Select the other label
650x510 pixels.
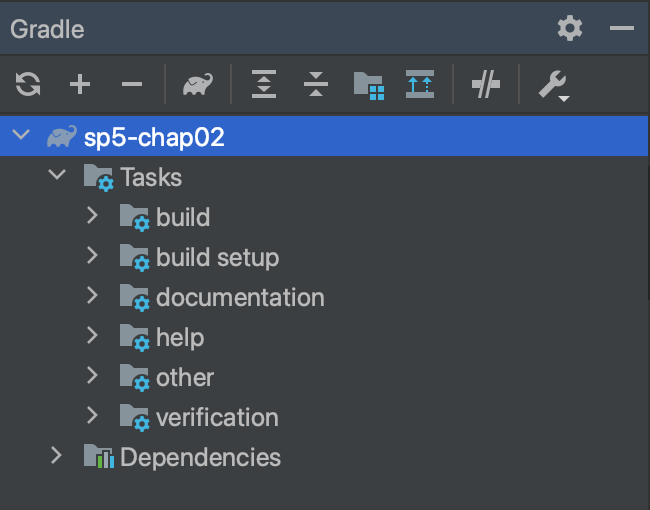[x=185, y=377]
